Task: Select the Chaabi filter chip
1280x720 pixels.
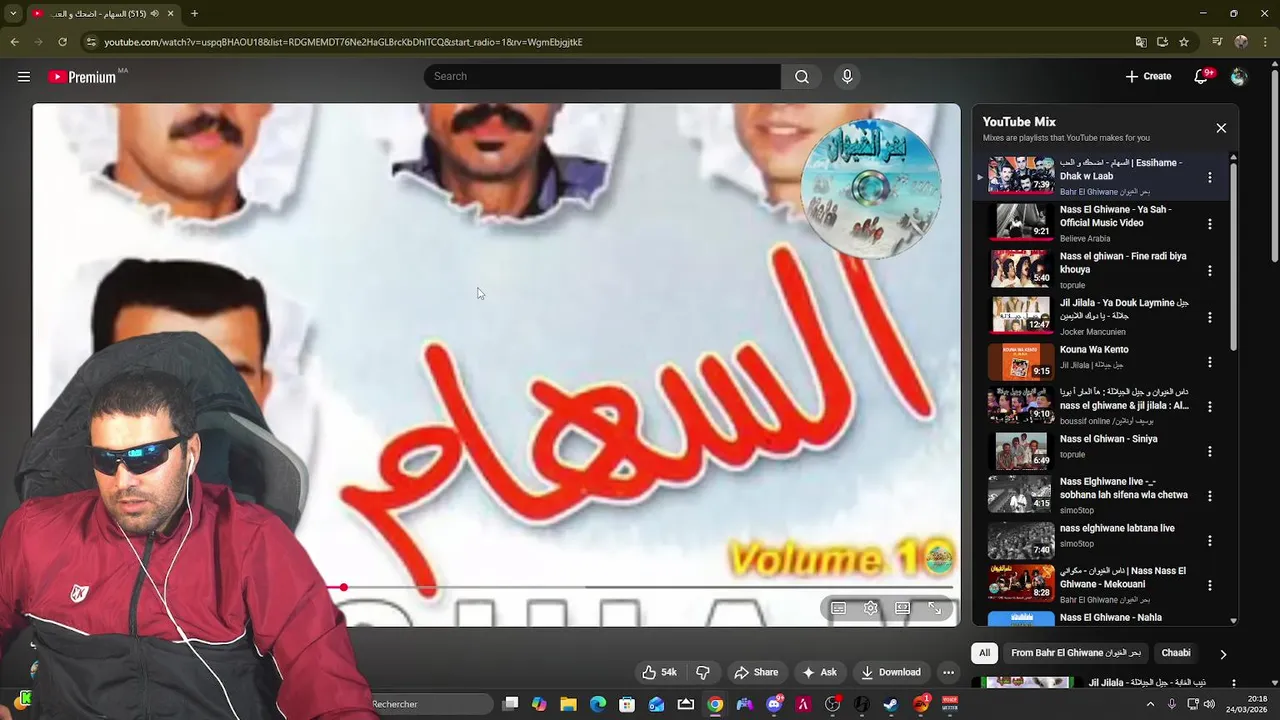Action: (1176, 653)
